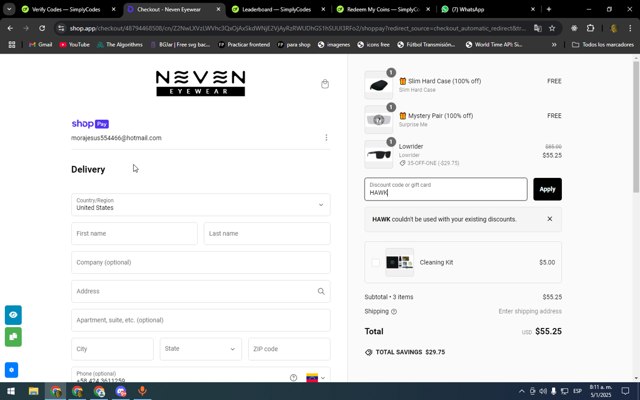Click the site info icon in address bar
The width and height of the screenshot is (640, 400).
coord(61,28)
